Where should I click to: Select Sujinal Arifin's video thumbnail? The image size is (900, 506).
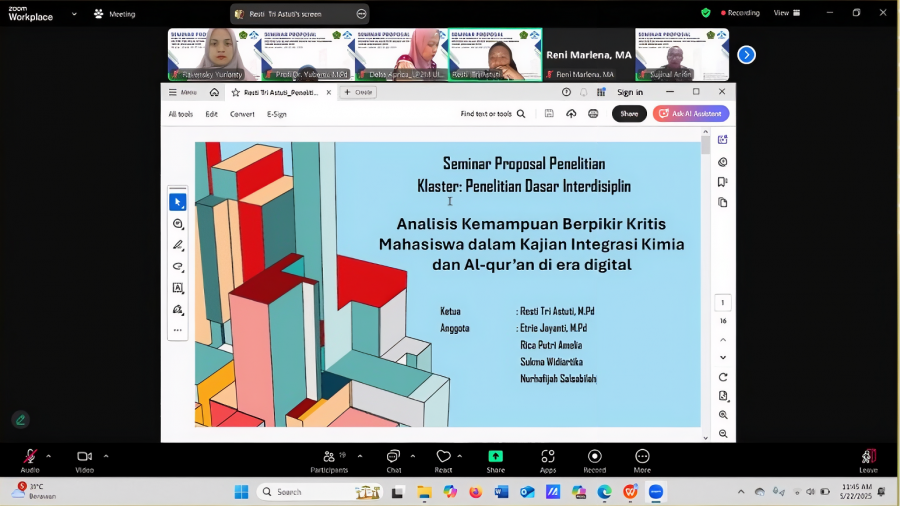(x=682, y=55)
